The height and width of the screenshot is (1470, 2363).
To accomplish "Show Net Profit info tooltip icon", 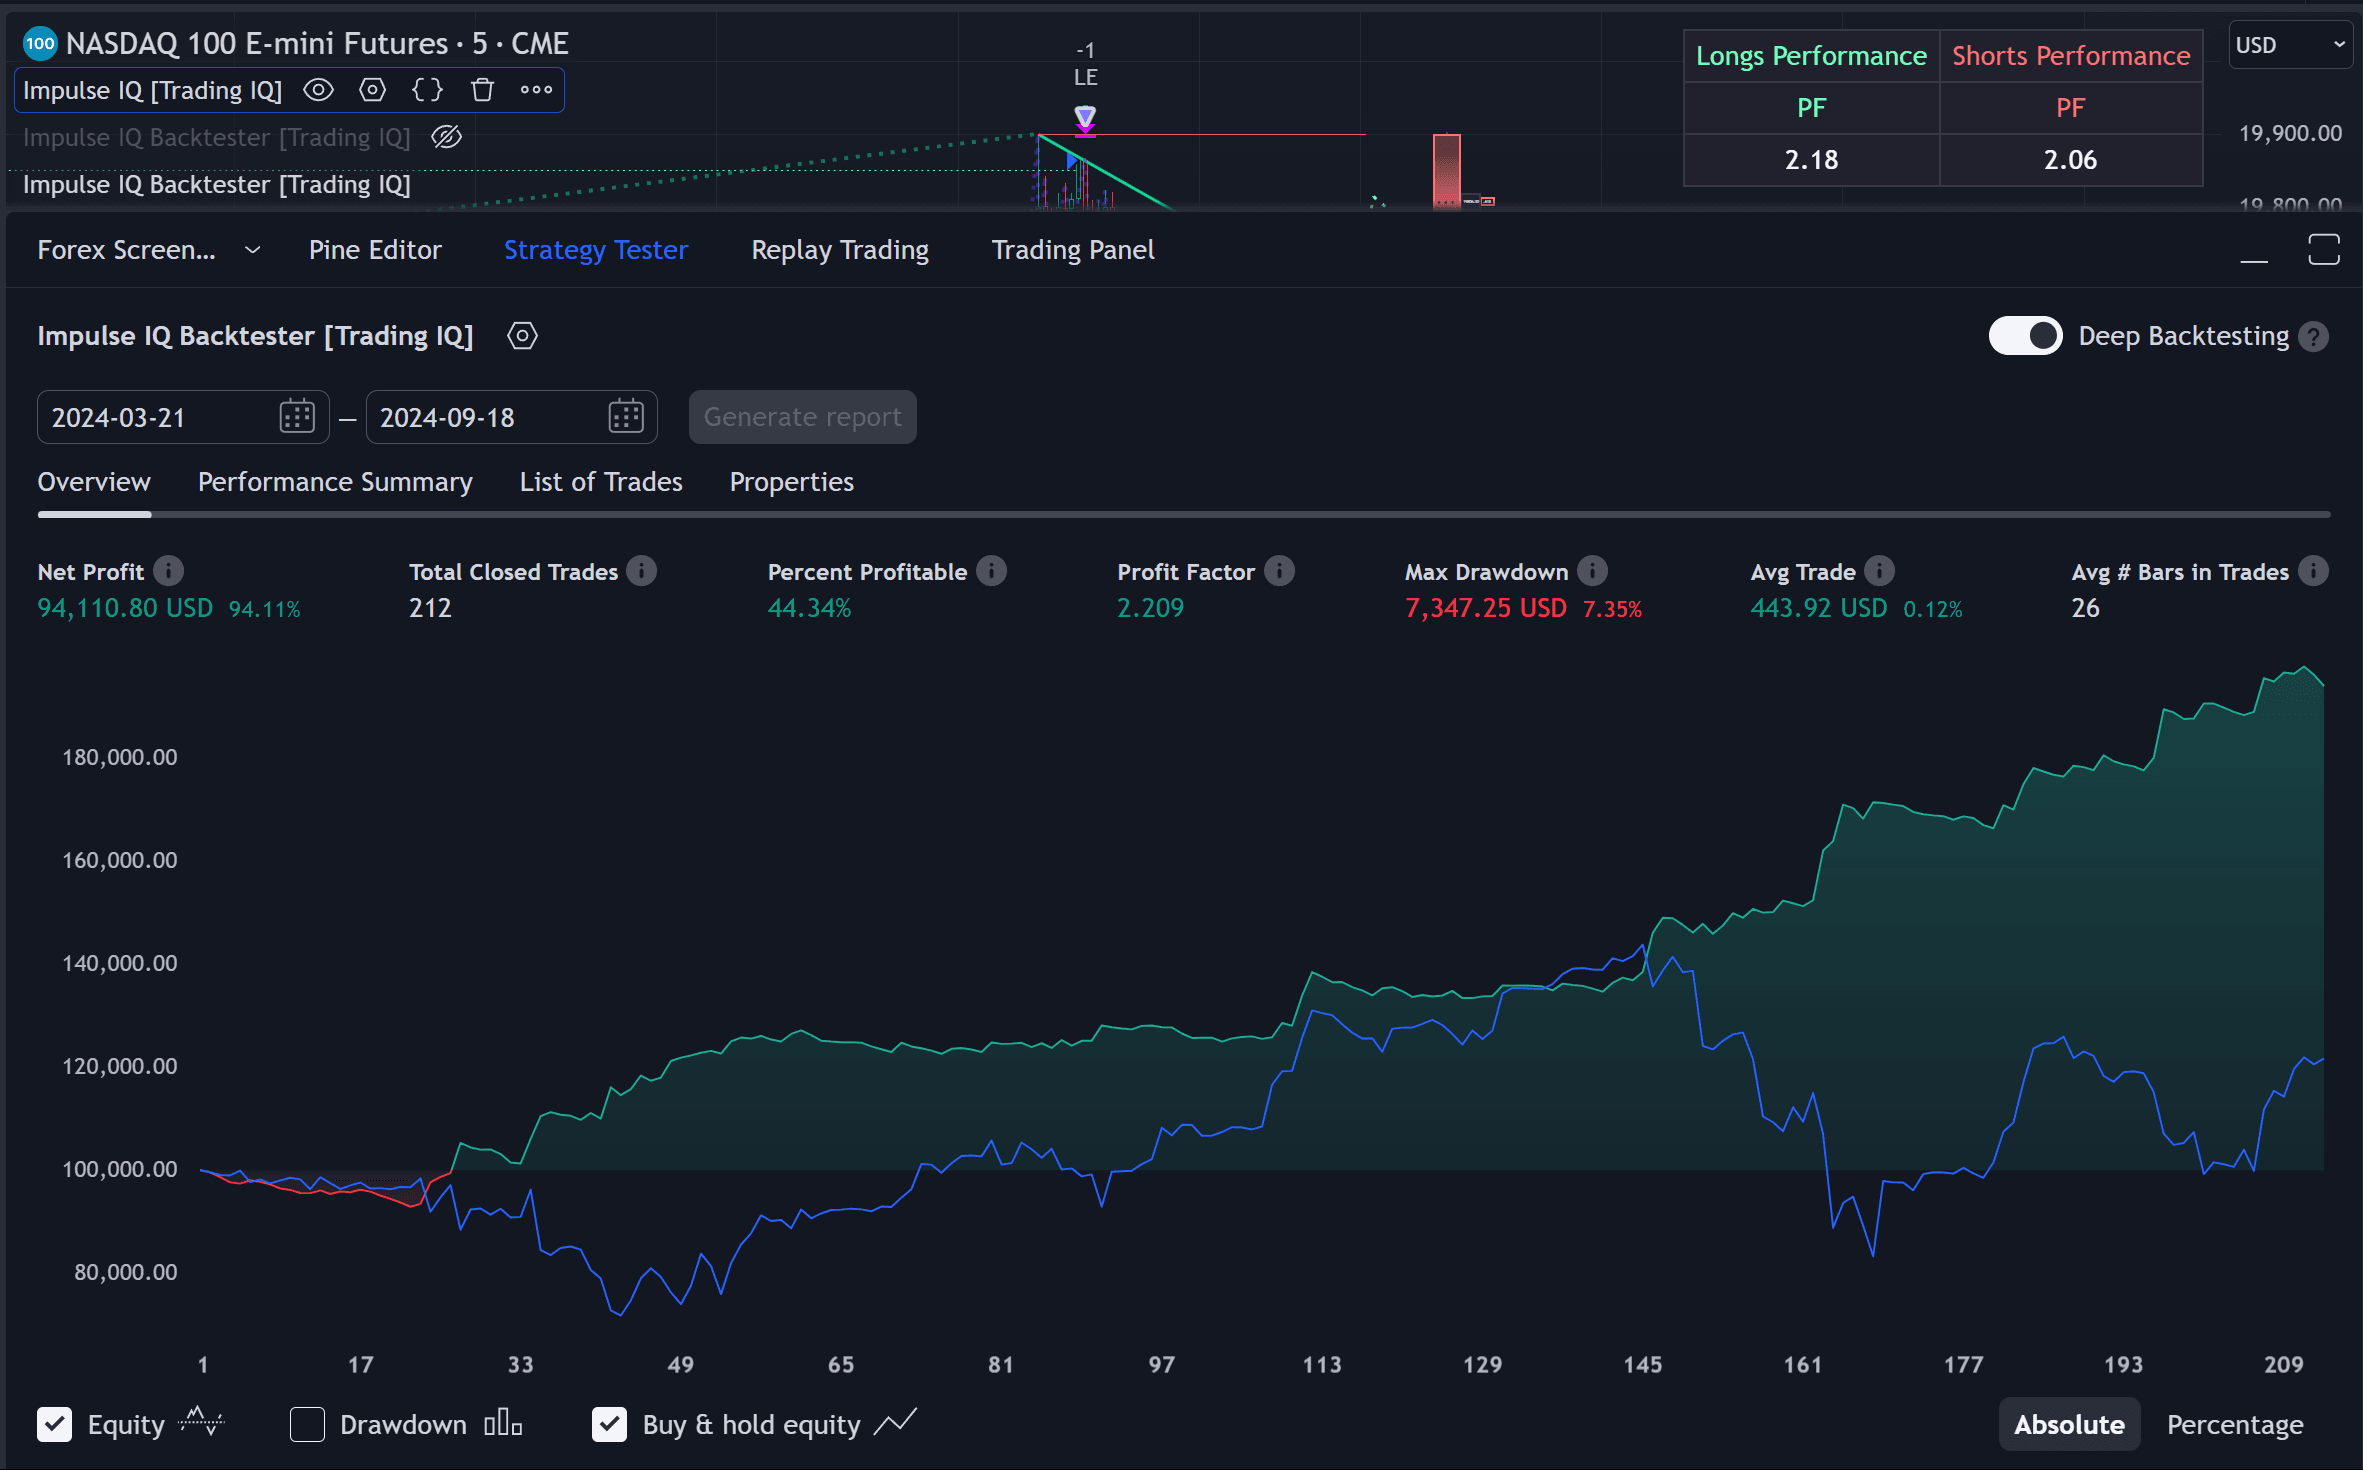I will [168, 571].
